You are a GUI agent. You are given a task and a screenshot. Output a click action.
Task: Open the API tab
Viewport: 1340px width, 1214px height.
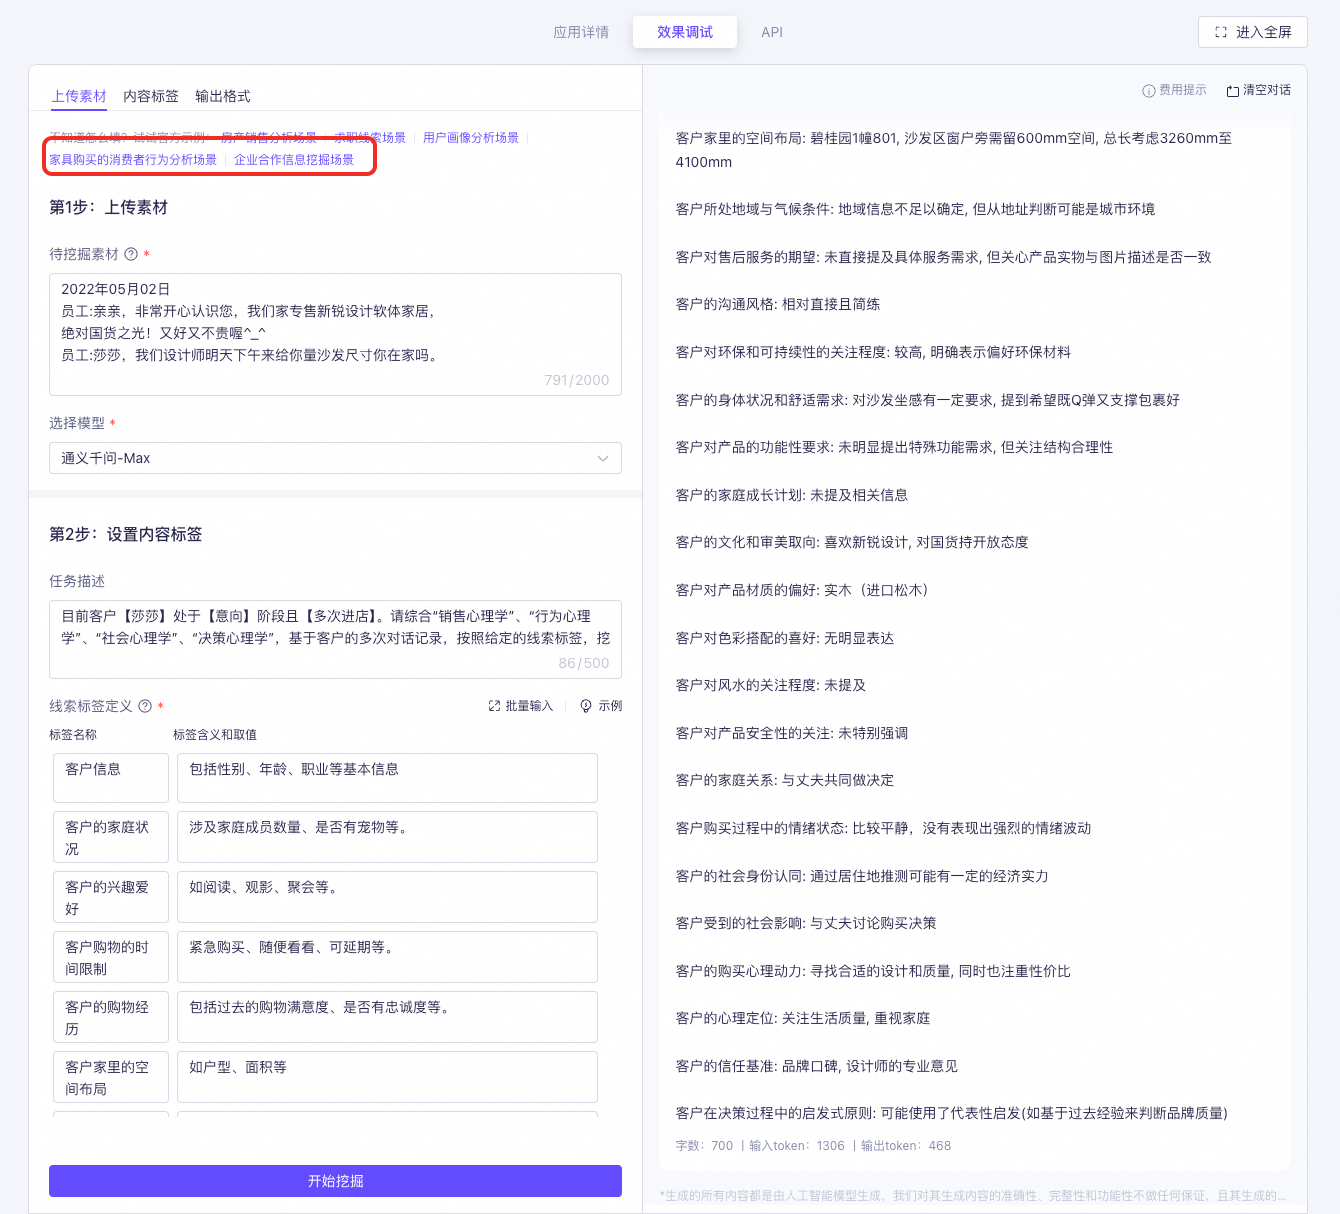tap(772, 32)
